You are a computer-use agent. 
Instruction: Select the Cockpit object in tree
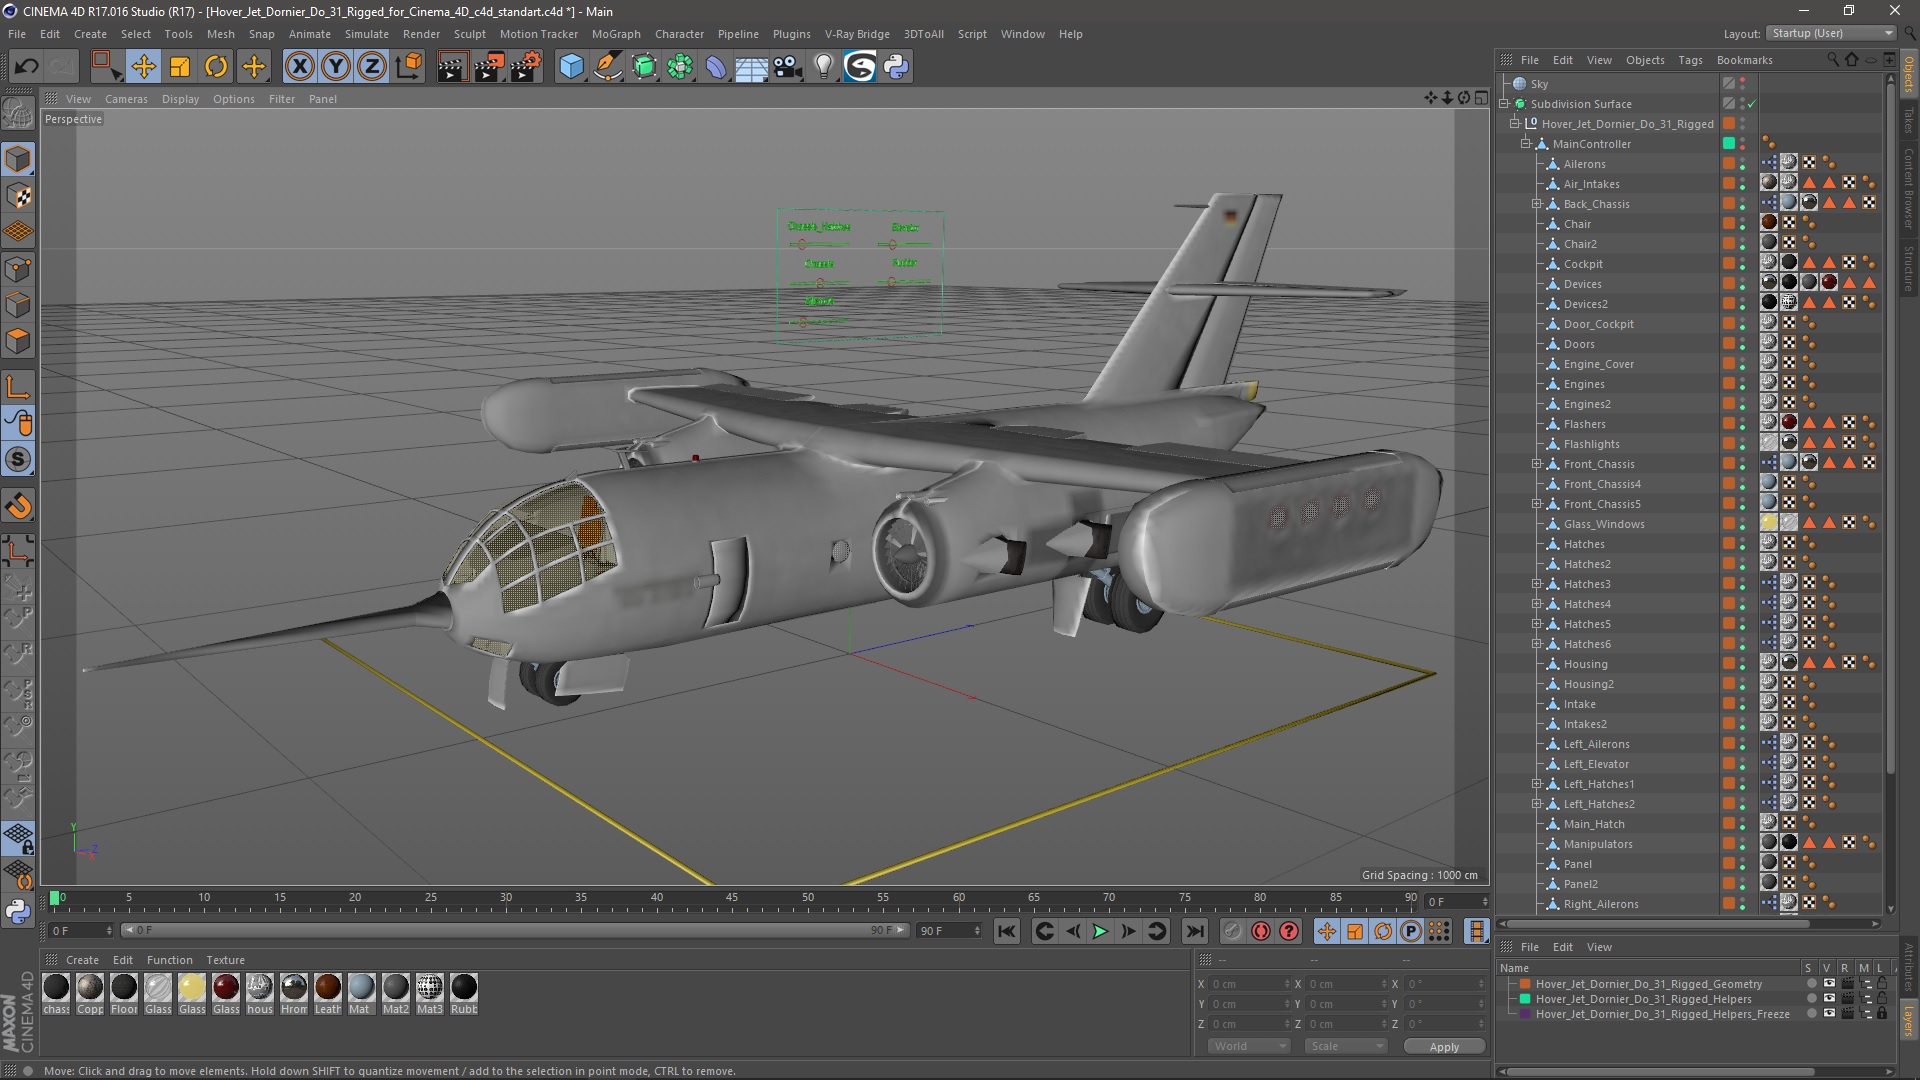[x=1583, y=264]
